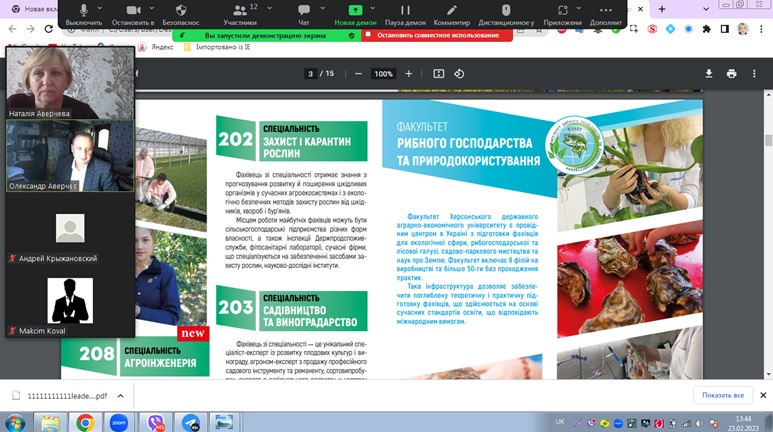
Task: Start a new screen share
Action: (355, 14)
